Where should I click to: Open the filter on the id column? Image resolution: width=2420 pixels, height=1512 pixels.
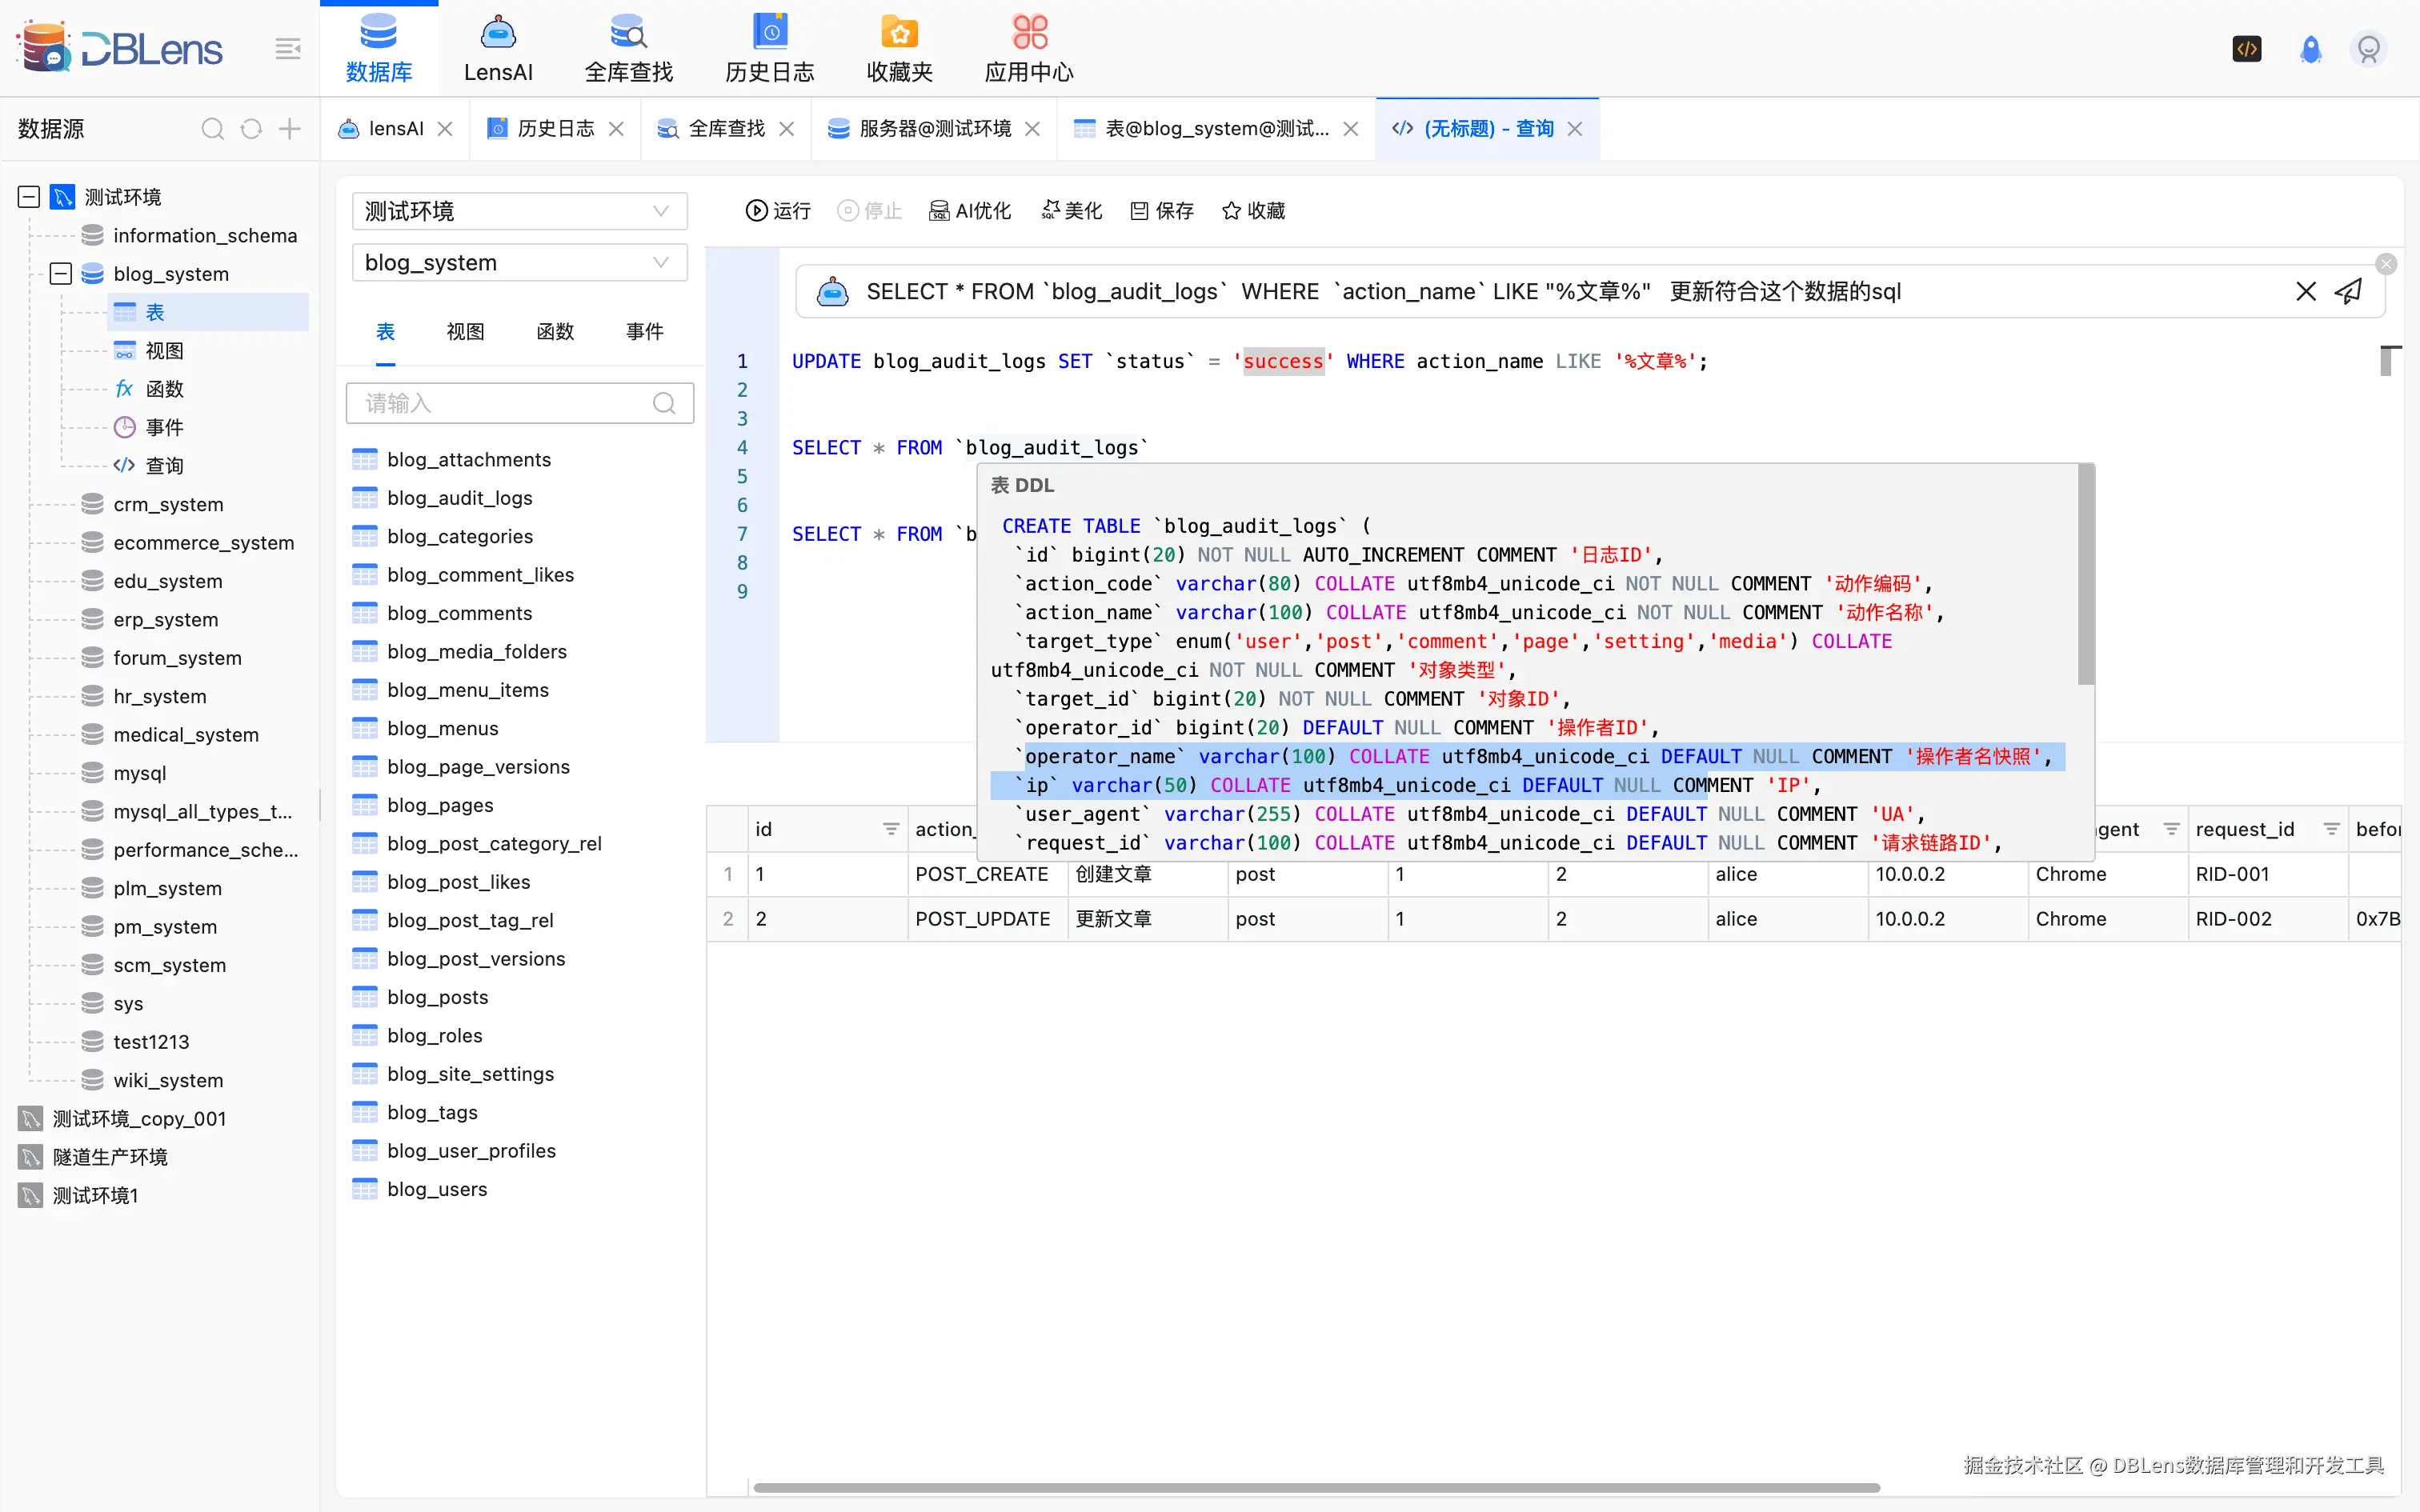(890, 828)
